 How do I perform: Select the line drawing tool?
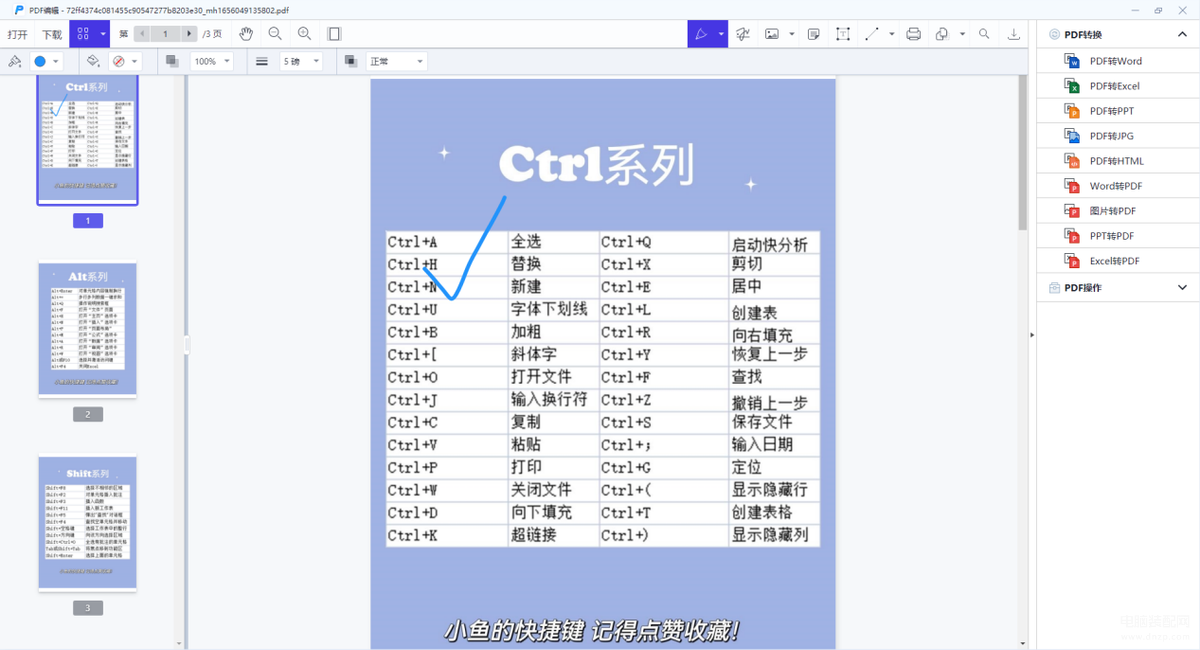tap(872, 34)
